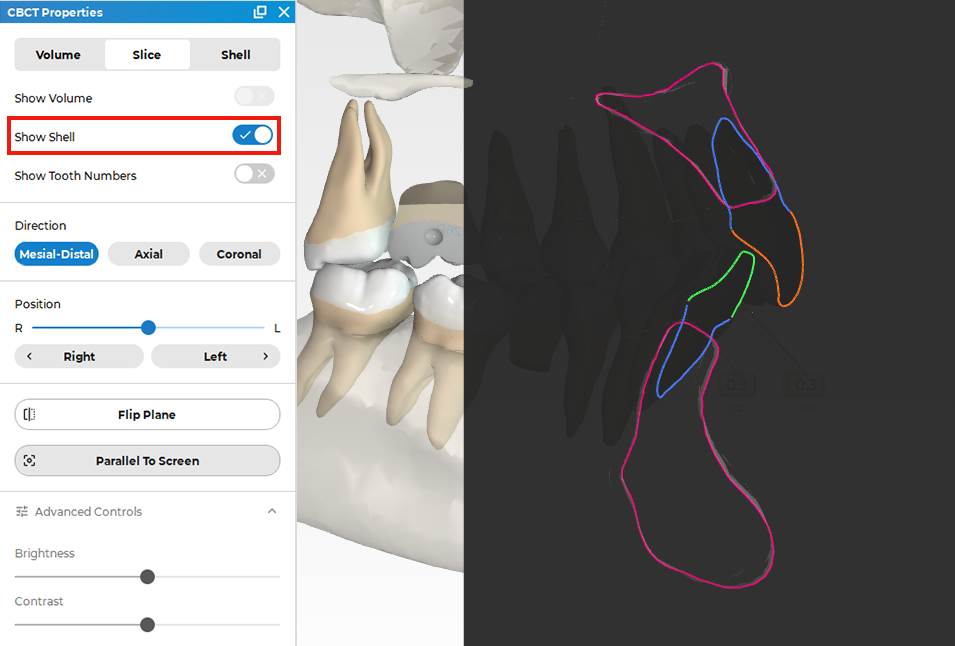Click the Contrast slider handle

coord(147,625)
